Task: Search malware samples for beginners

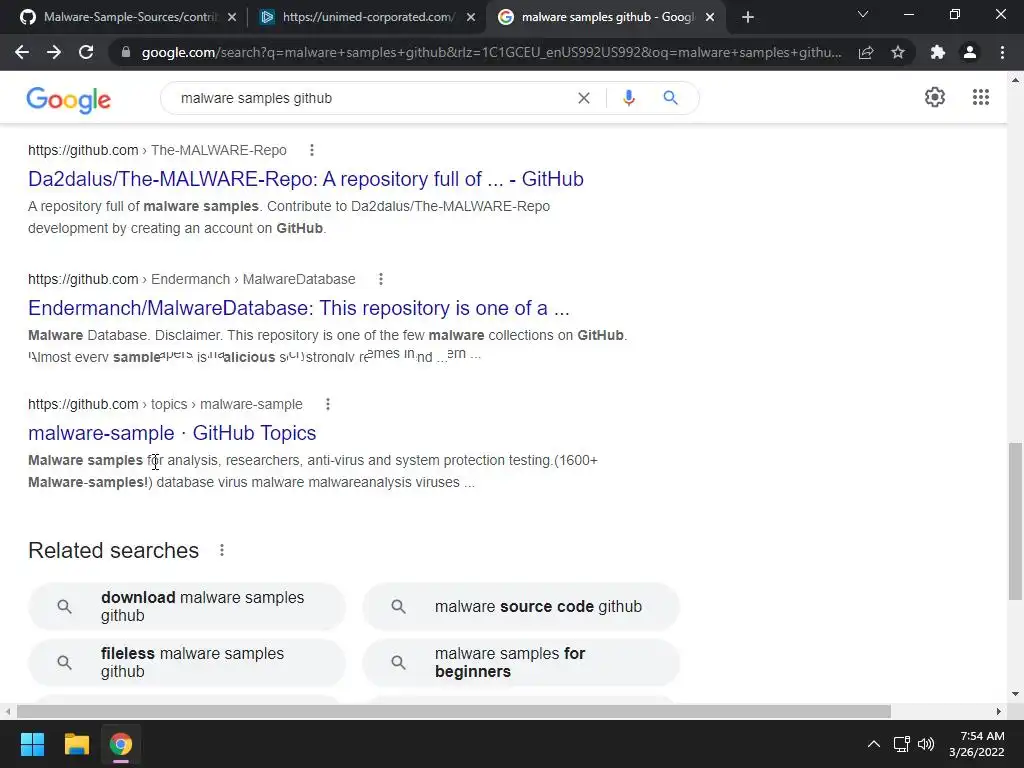Action: click(520, 663)
